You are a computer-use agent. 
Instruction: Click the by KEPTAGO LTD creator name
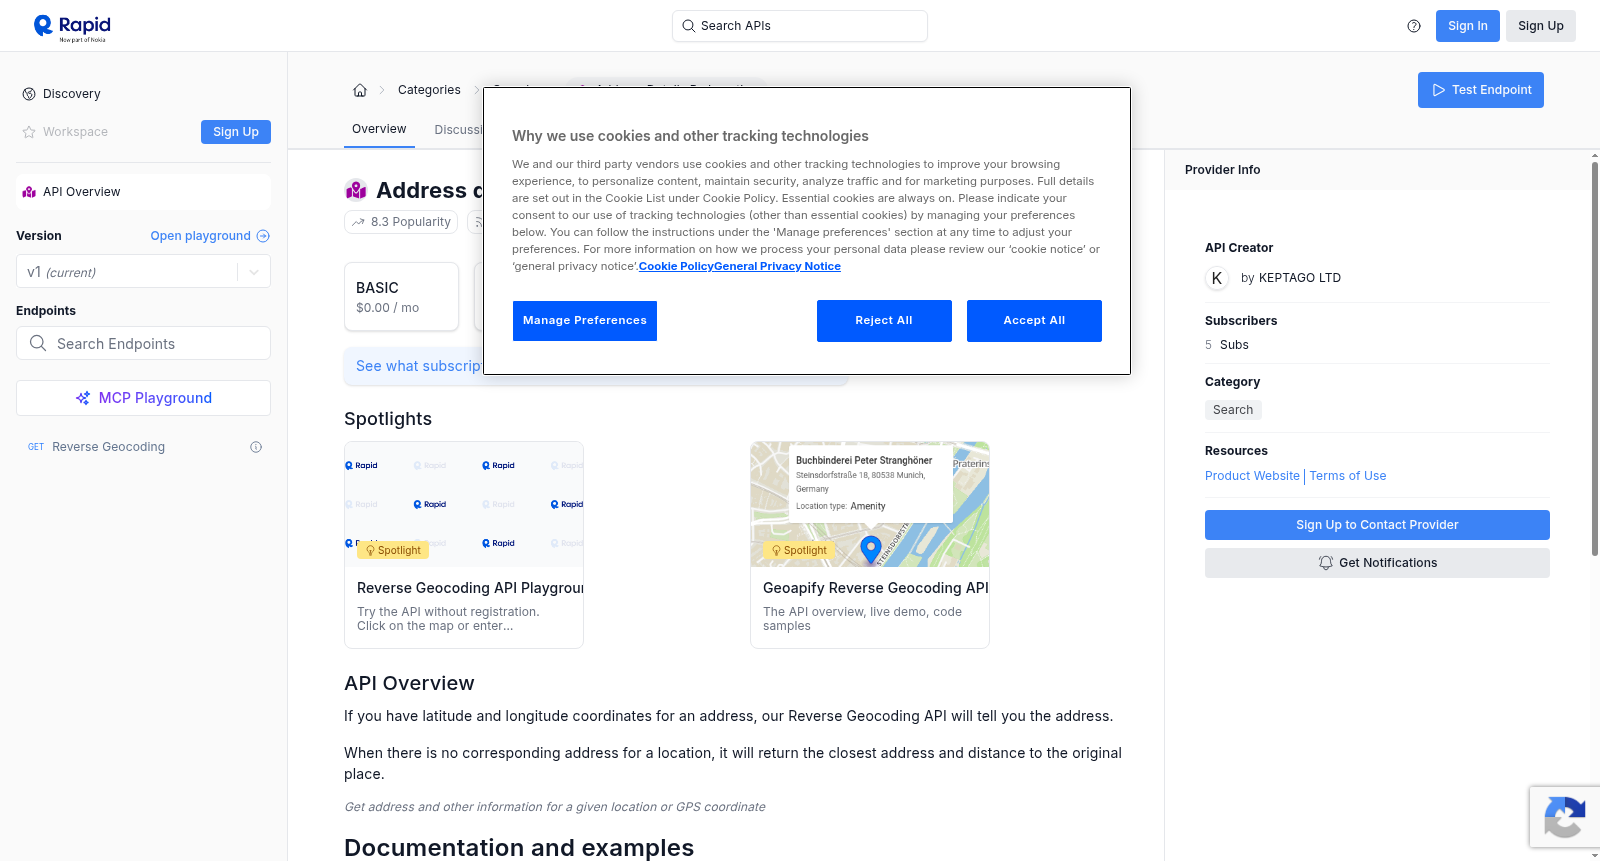1291,278
